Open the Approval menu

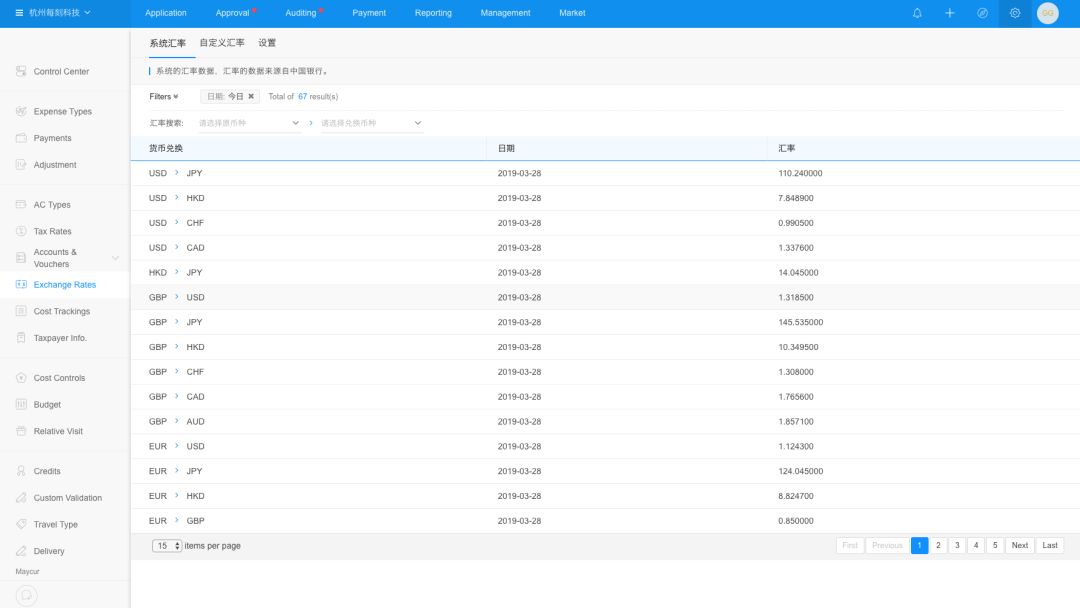click(232, 13)
